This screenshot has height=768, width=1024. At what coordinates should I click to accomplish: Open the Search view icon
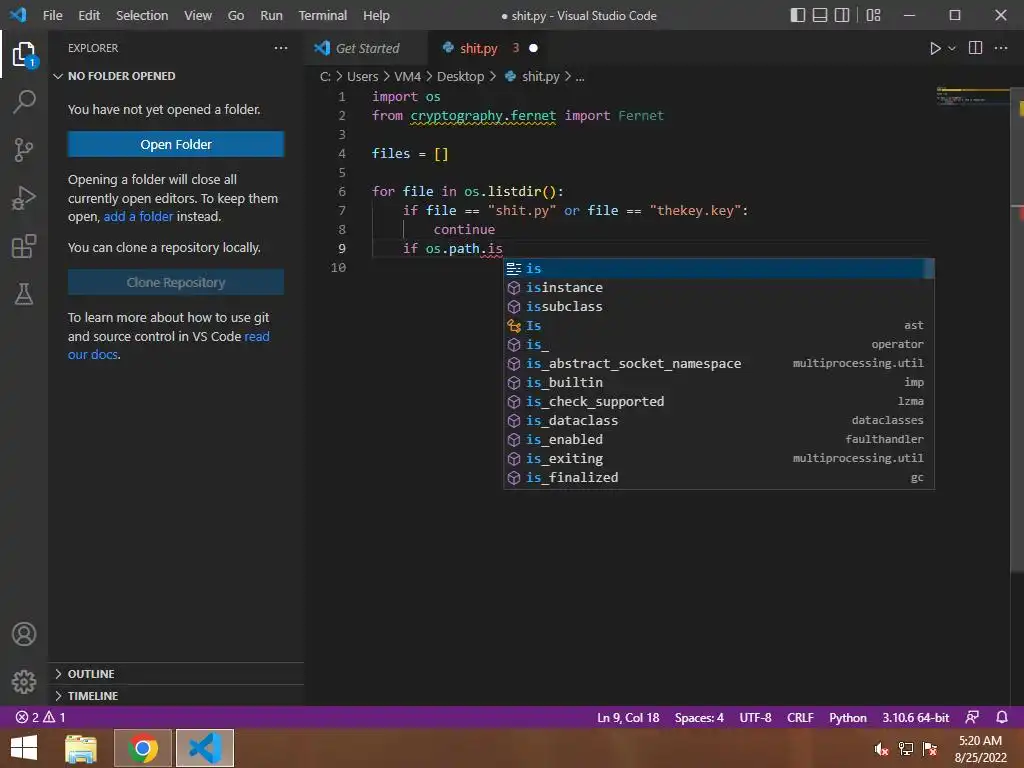click(x=24, y=102)
